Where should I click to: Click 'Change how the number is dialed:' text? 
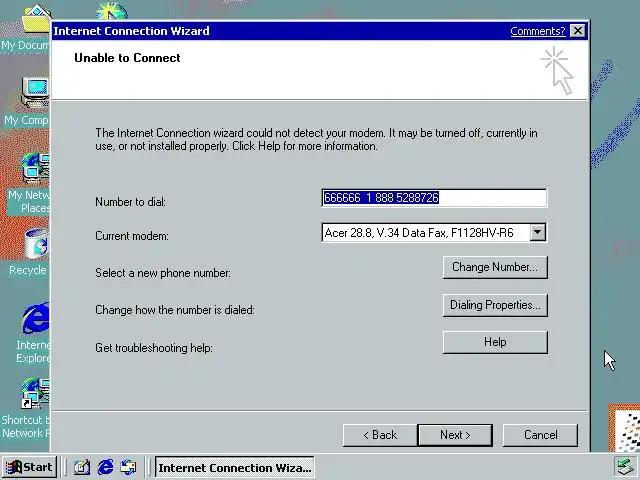tap(175, 310)
